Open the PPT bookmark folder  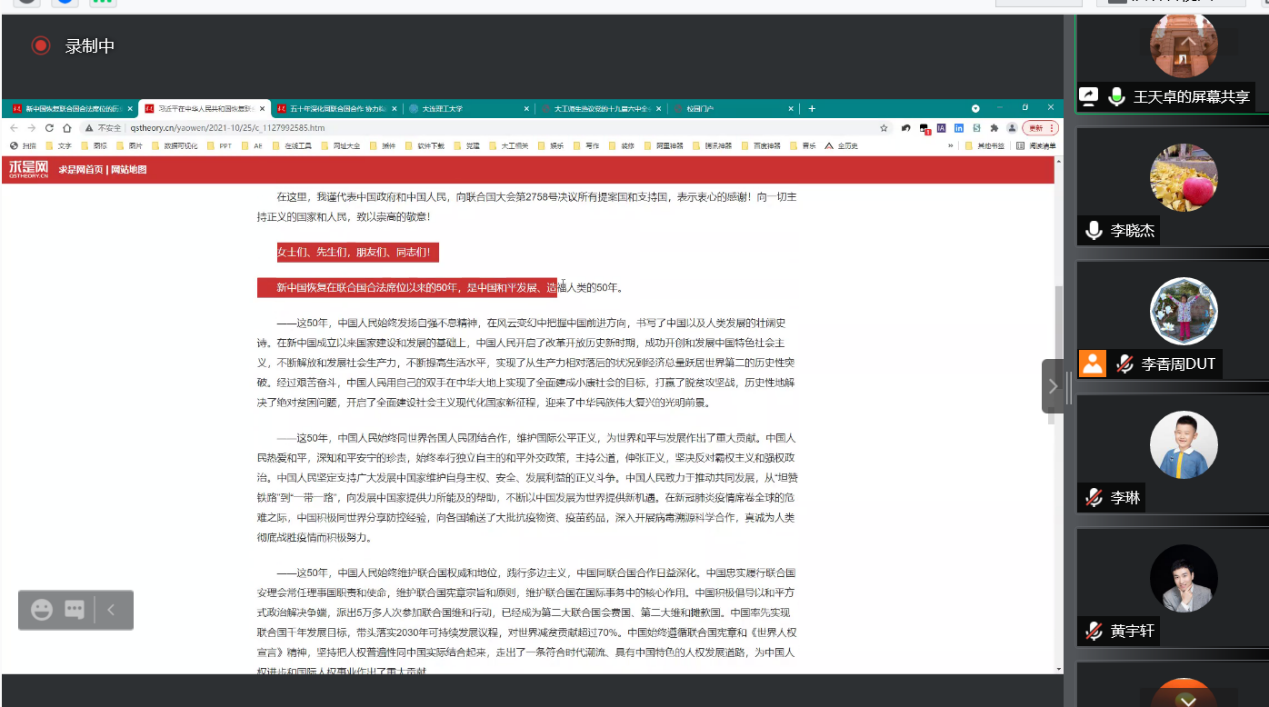click(x=218, y=145)
